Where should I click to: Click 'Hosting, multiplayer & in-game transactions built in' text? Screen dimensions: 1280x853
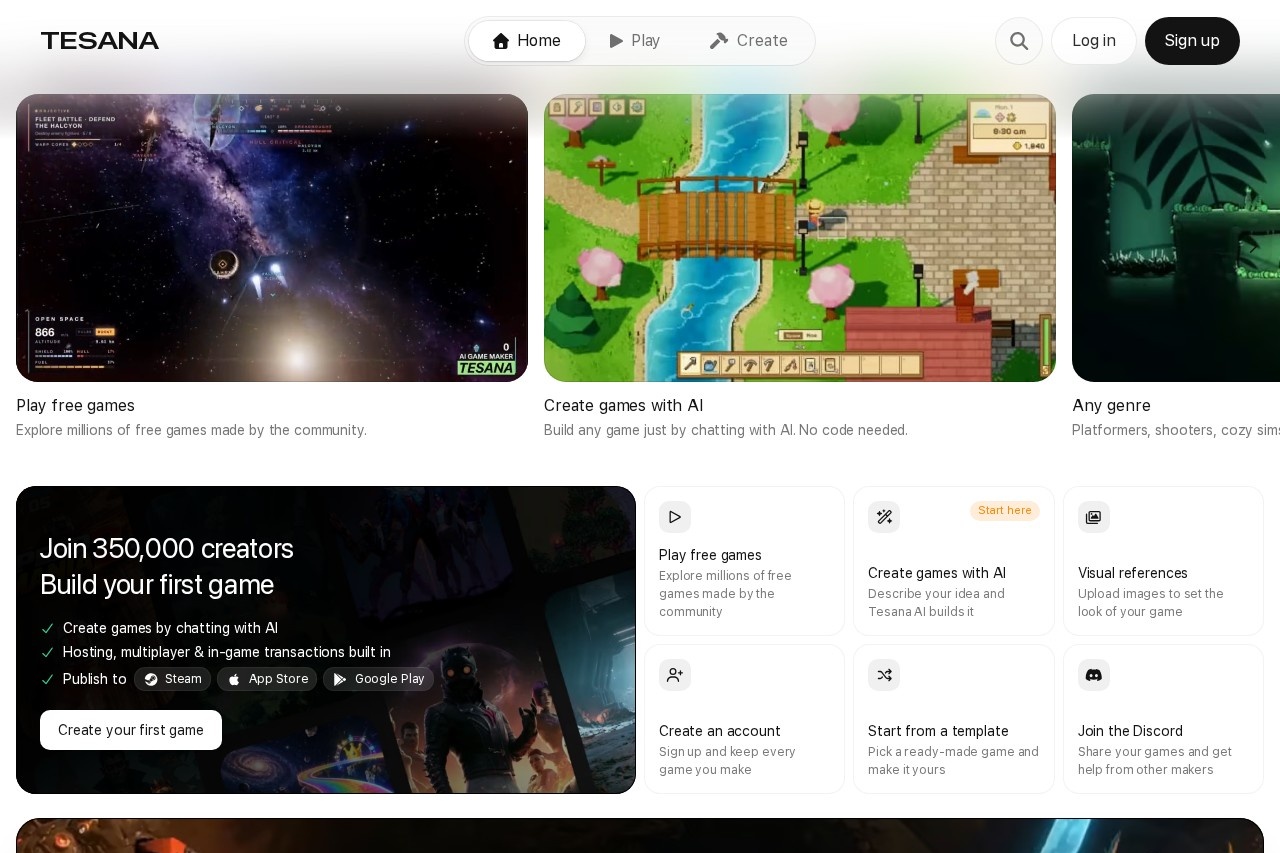pos(227,652)
